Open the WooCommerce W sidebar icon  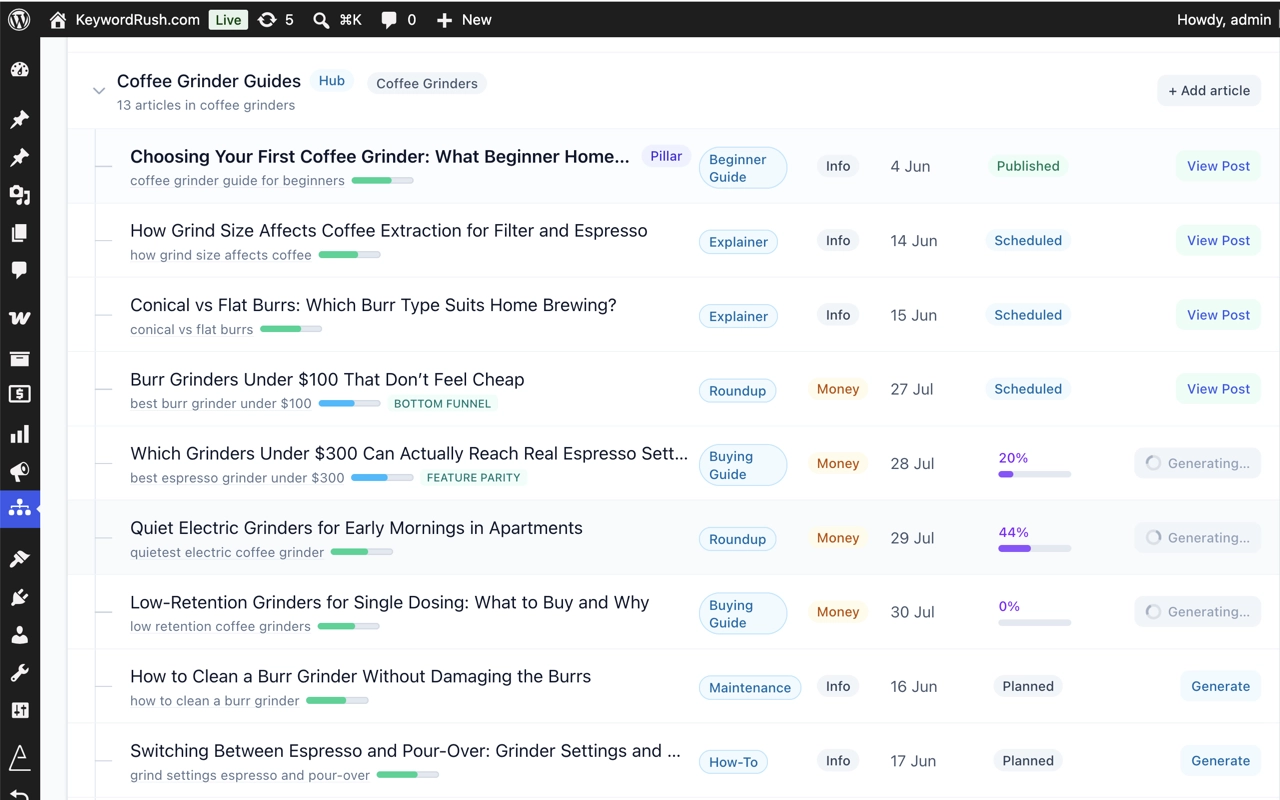[19, 318]
